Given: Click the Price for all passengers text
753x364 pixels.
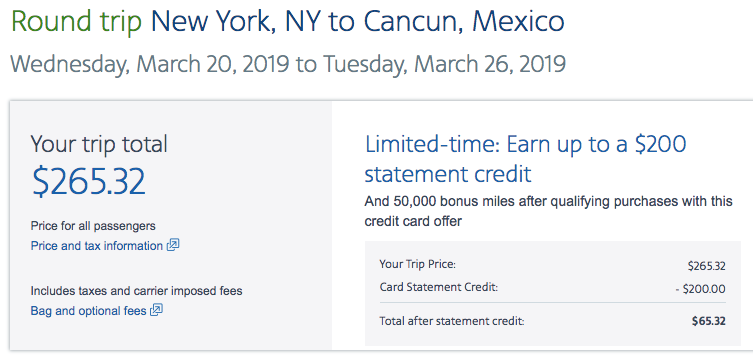Looking at the screenshot, I should pos(93,226).
